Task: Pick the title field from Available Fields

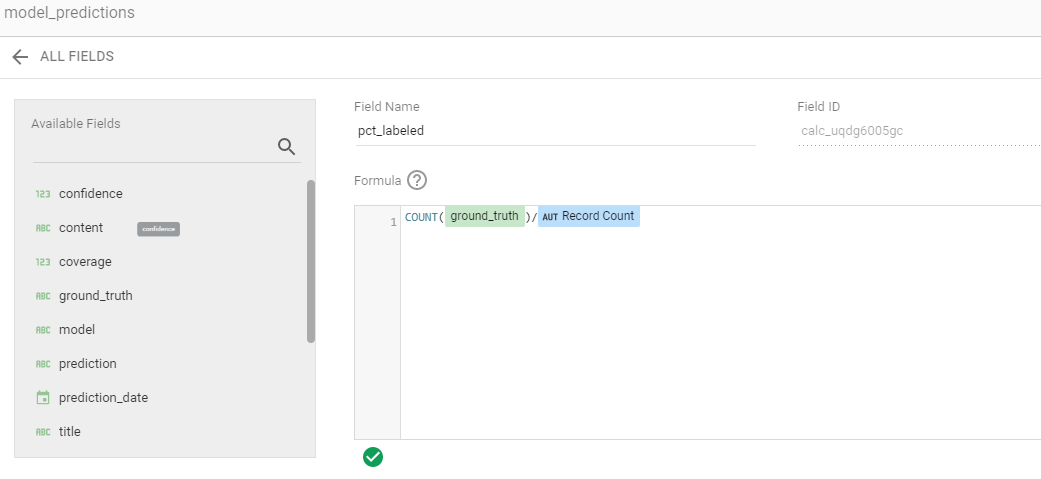Action: (x=70, y=432)
